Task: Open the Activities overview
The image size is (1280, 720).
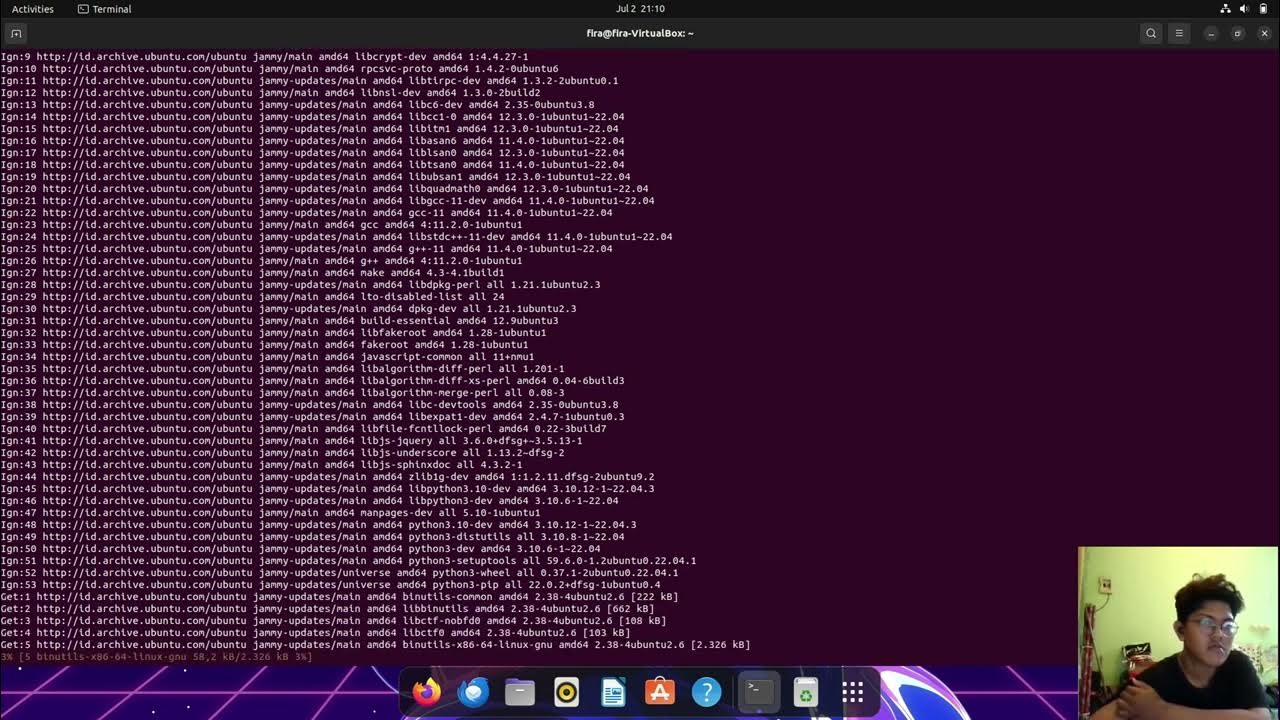Action: [x=33, y=9]
